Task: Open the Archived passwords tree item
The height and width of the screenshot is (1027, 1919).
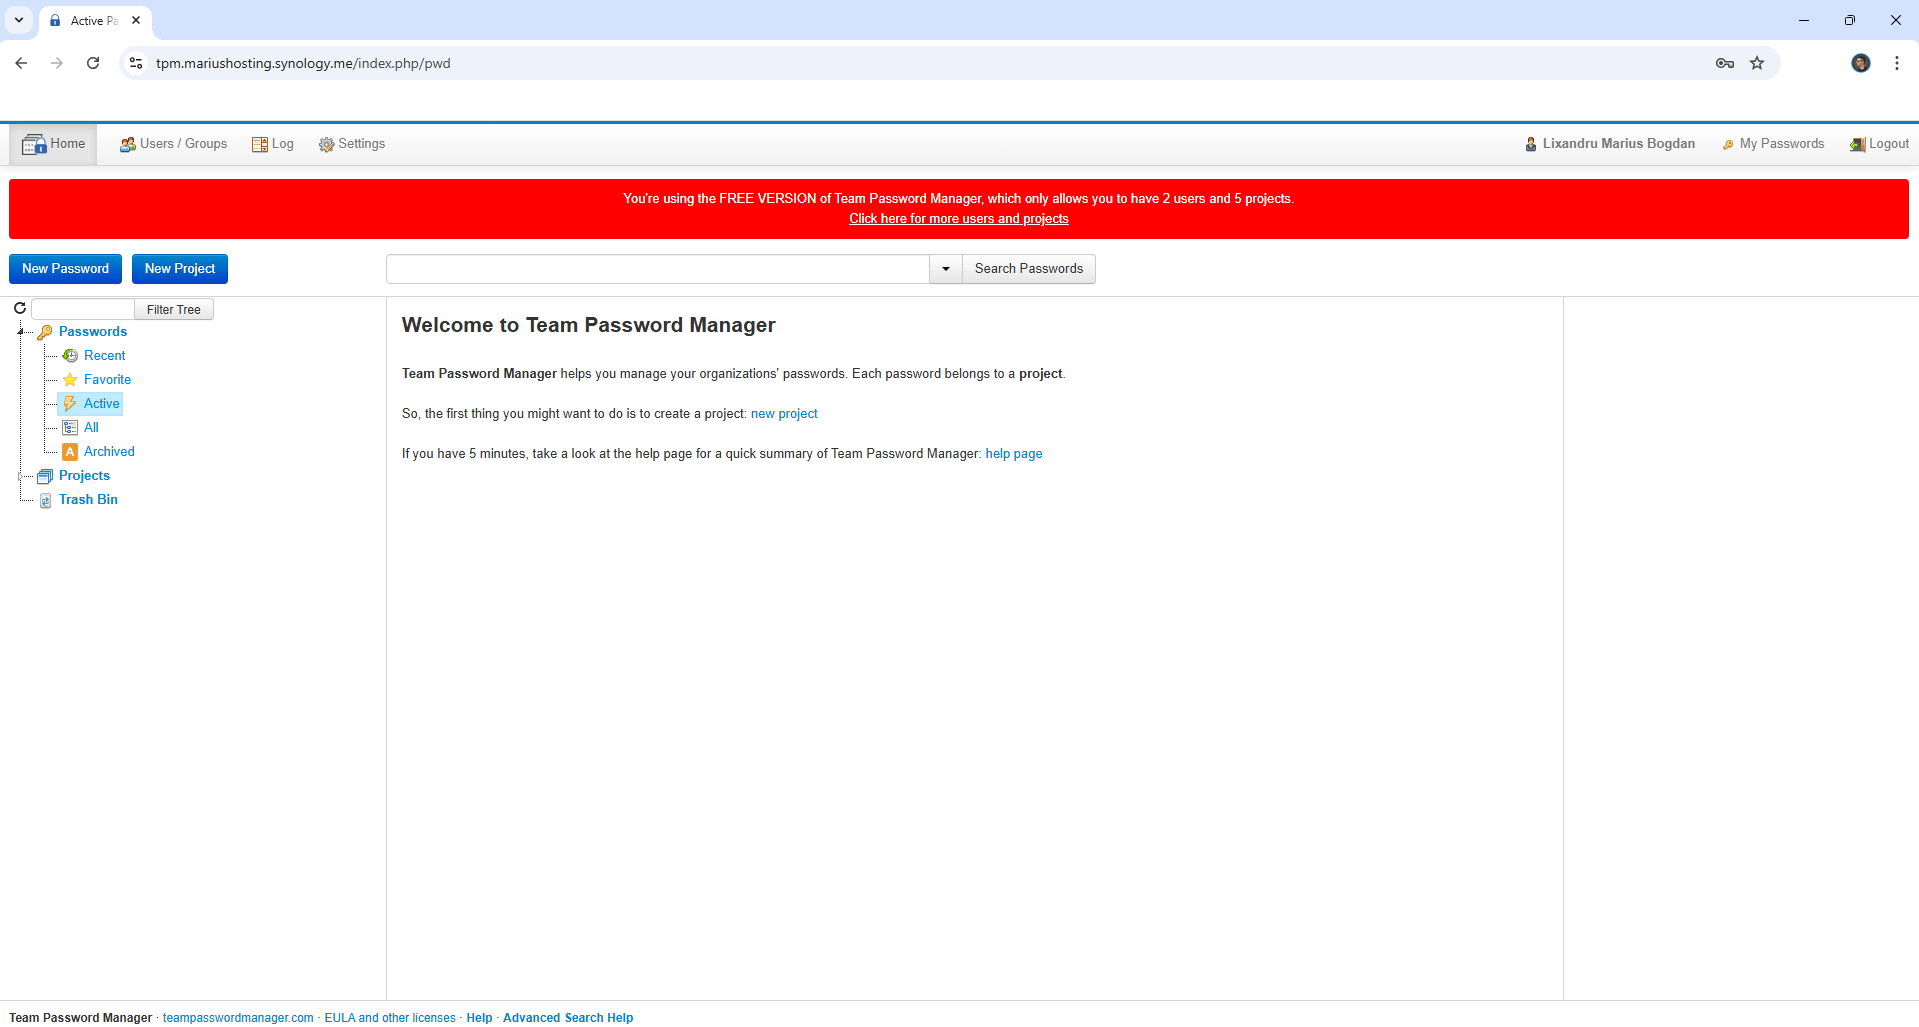Action: click(x=109, y=452)
